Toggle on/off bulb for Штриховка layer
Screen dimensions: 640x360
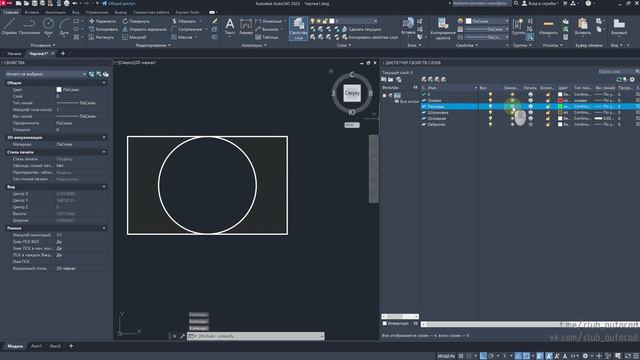(490, 112)
